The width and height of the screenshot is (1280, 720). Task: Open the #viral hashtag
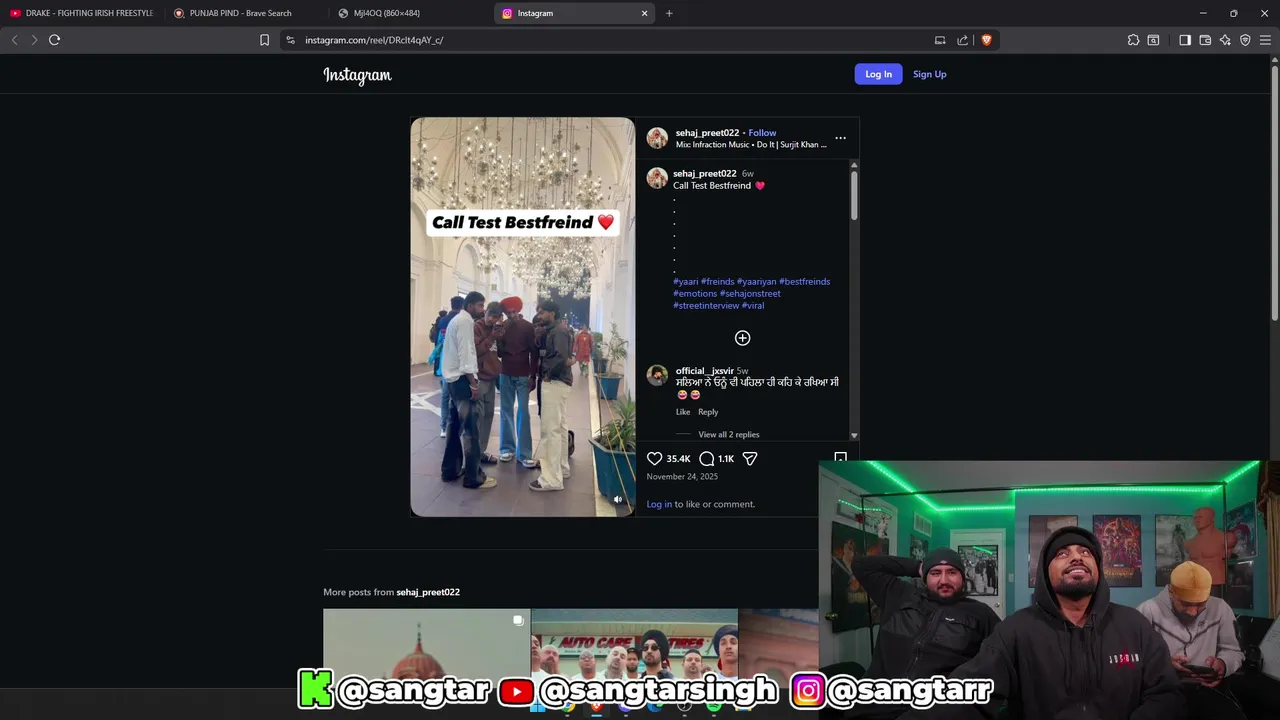753,306
